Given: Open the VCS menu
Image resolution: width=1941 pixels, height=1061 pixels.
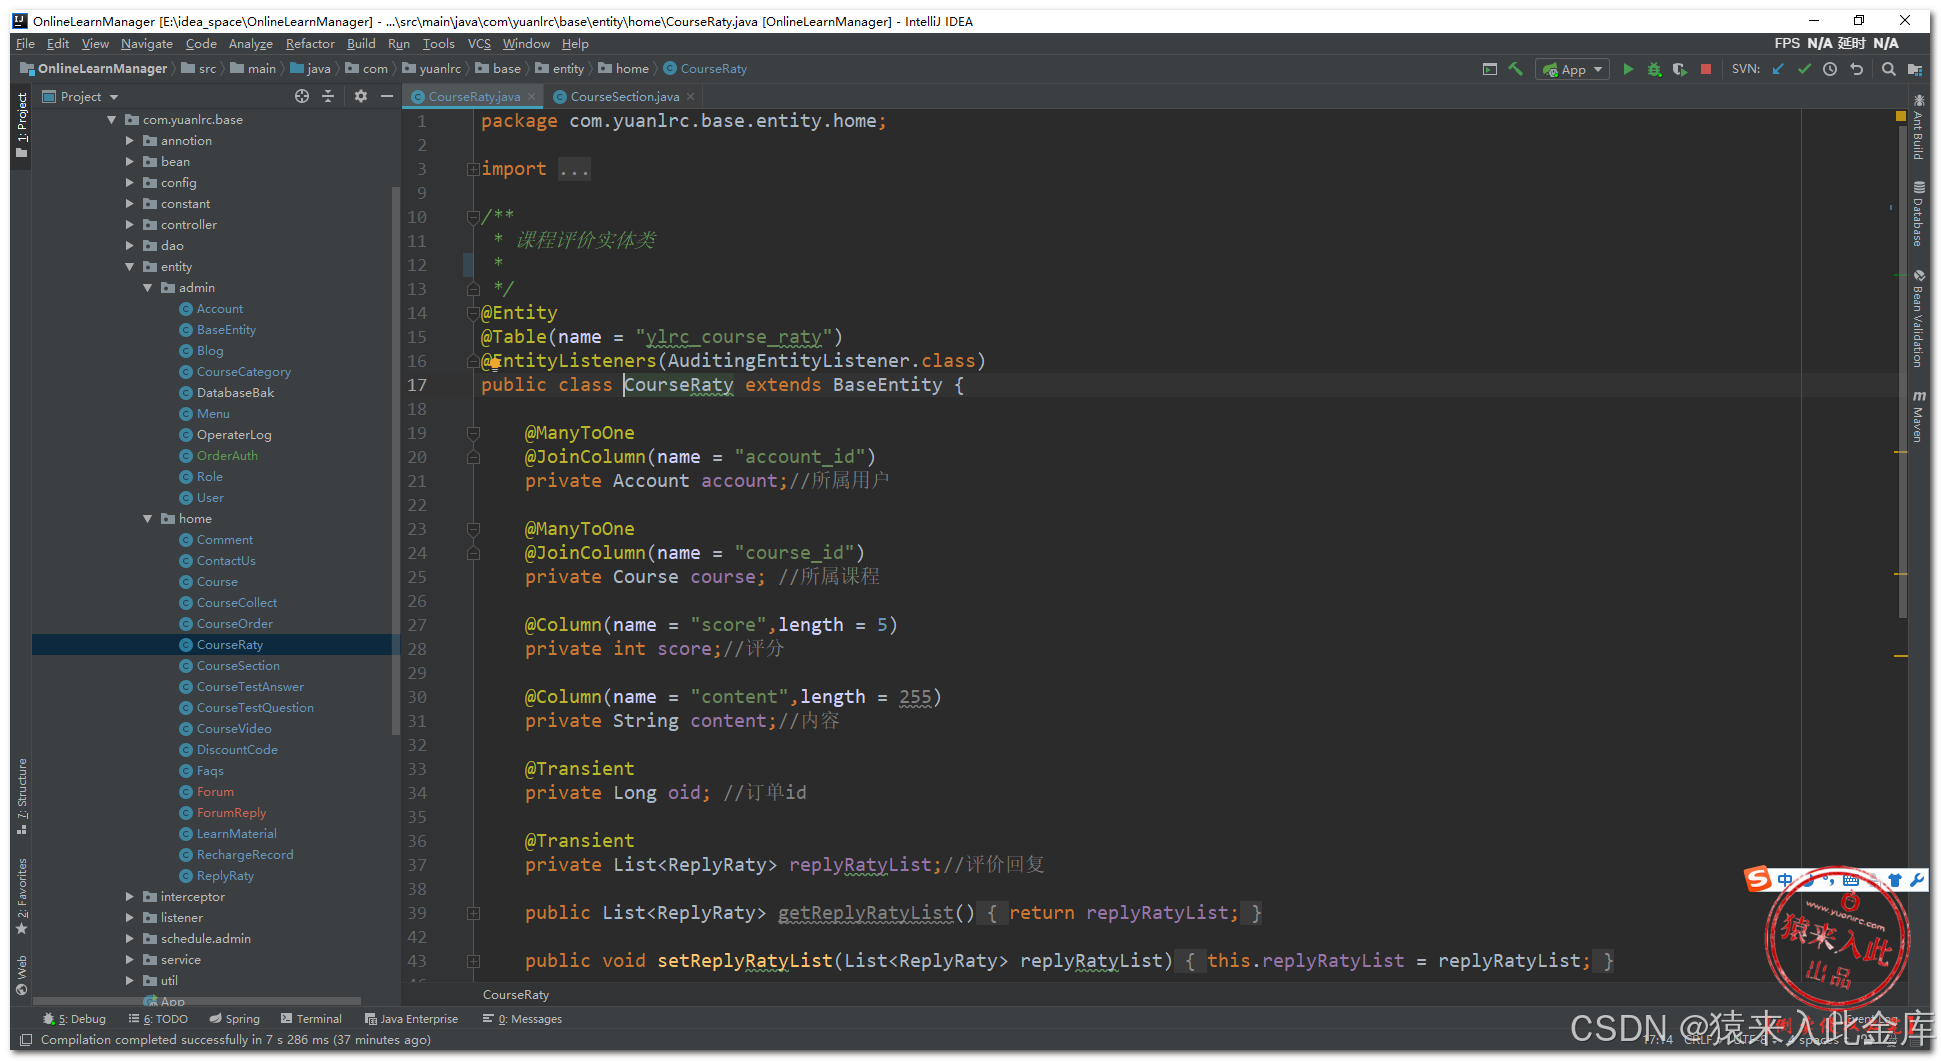Looking at the screenshot, I should coord(480,44).
